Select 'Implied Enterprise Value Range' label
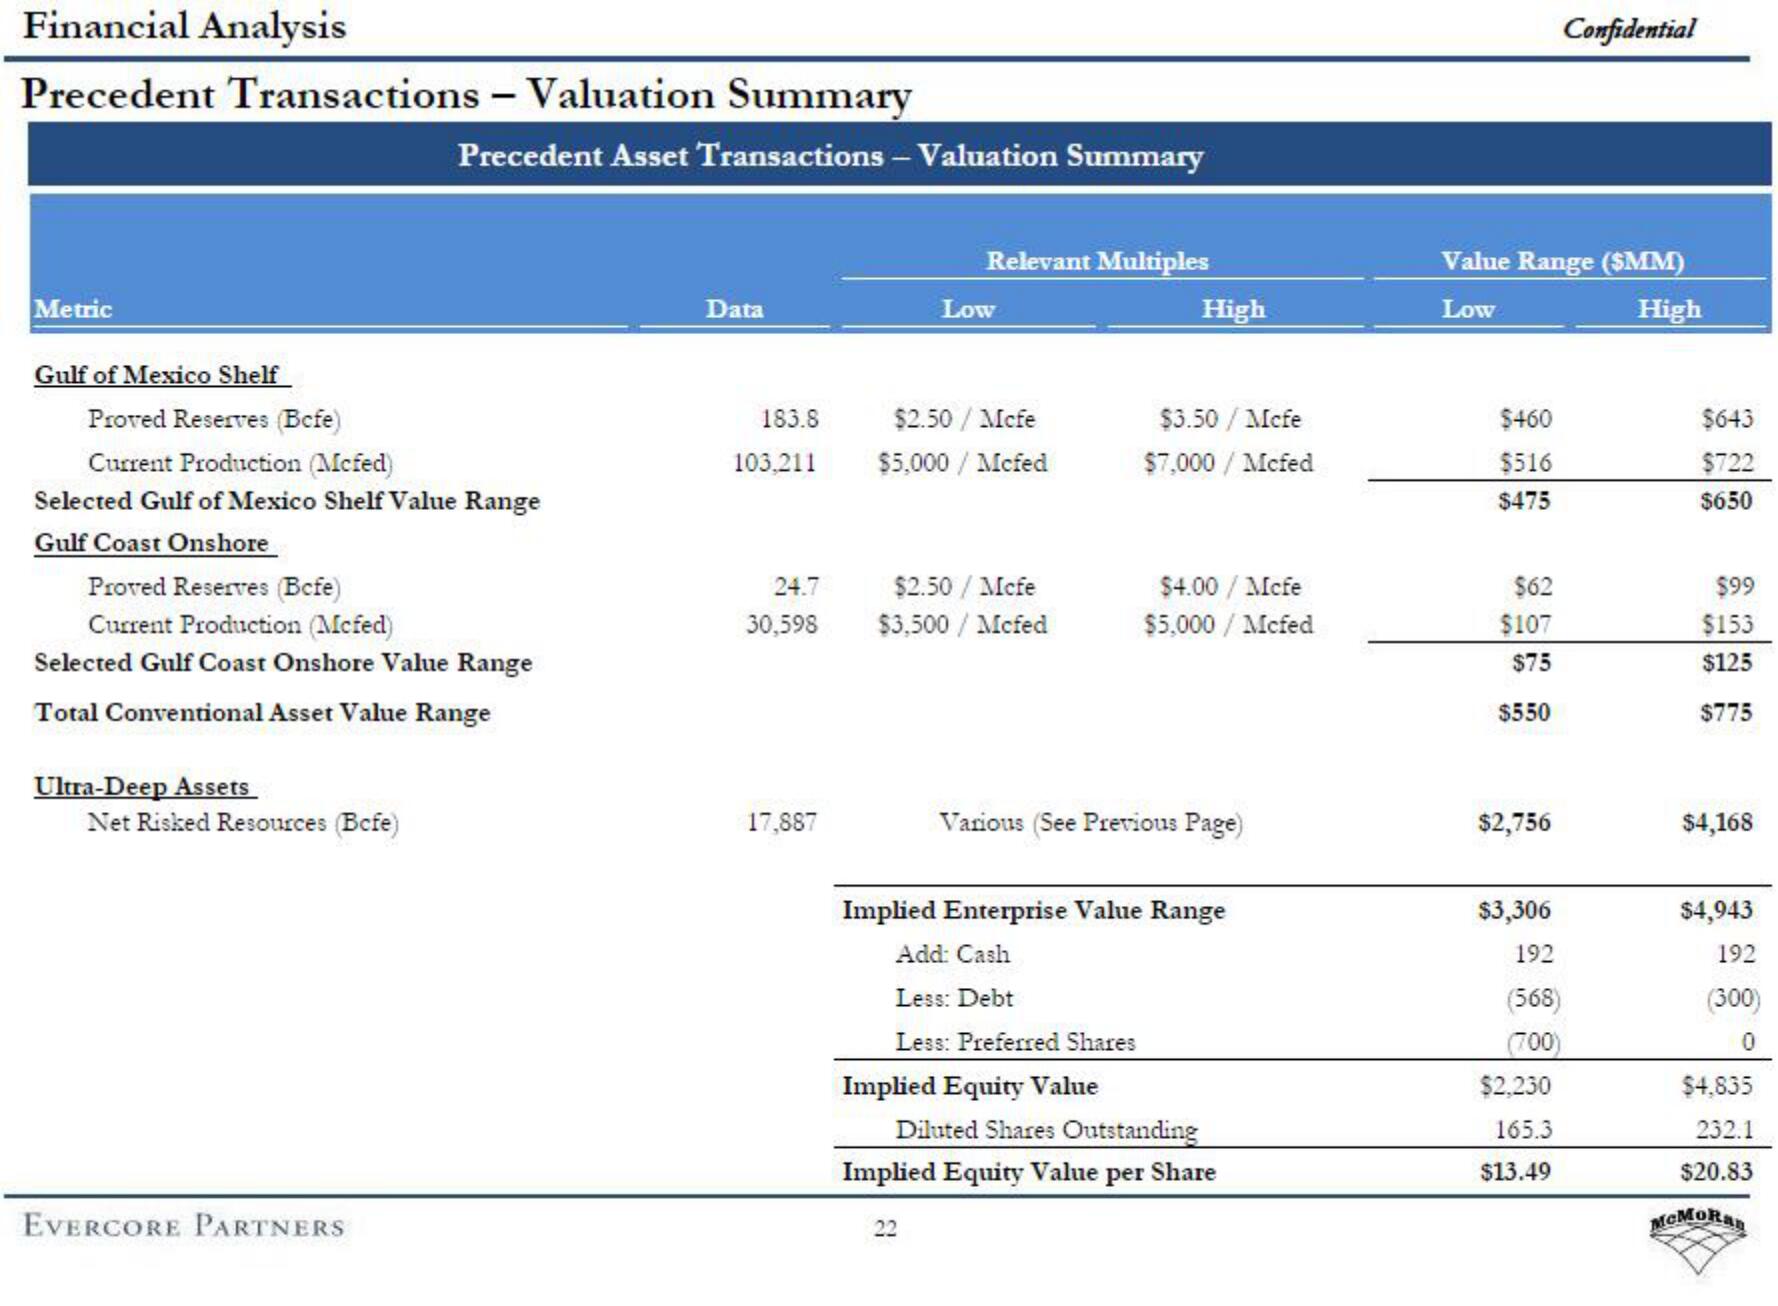Viewport: 1778px width, 1306px height. click(x=1033, y=911)
